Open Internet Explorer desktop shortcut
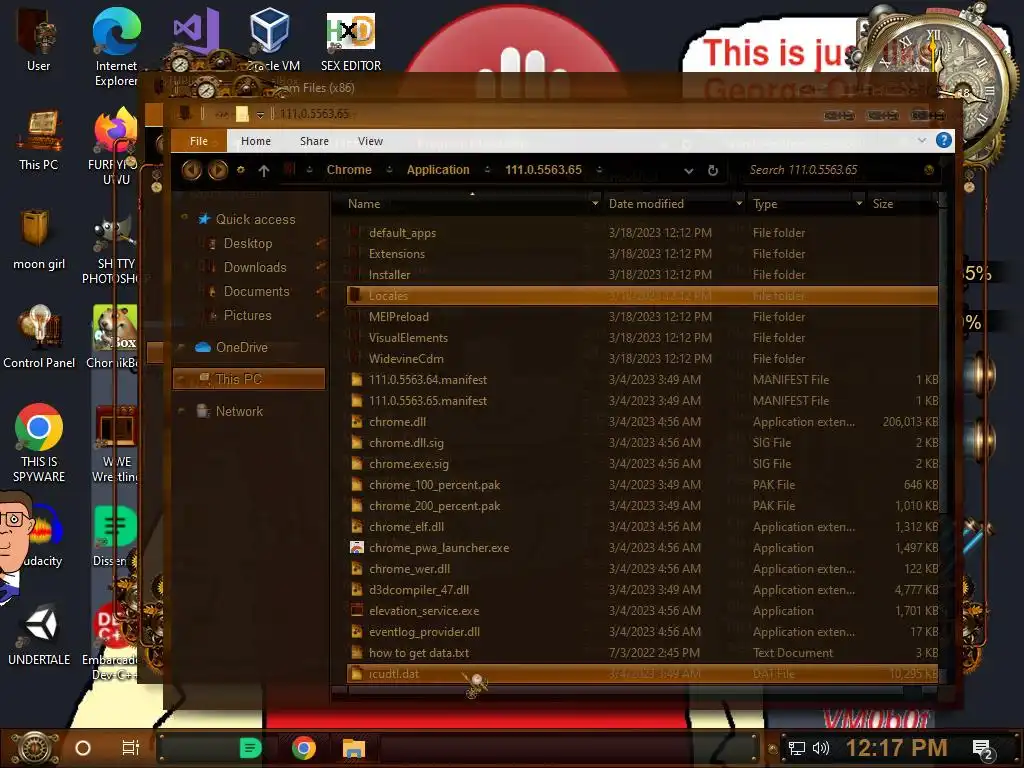 [x=116, y=47]
